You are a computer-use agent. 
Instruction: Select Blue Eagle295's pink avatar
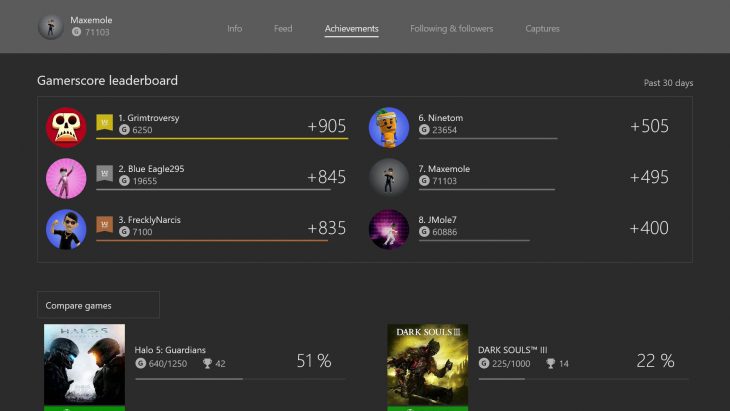pos(66,178)
